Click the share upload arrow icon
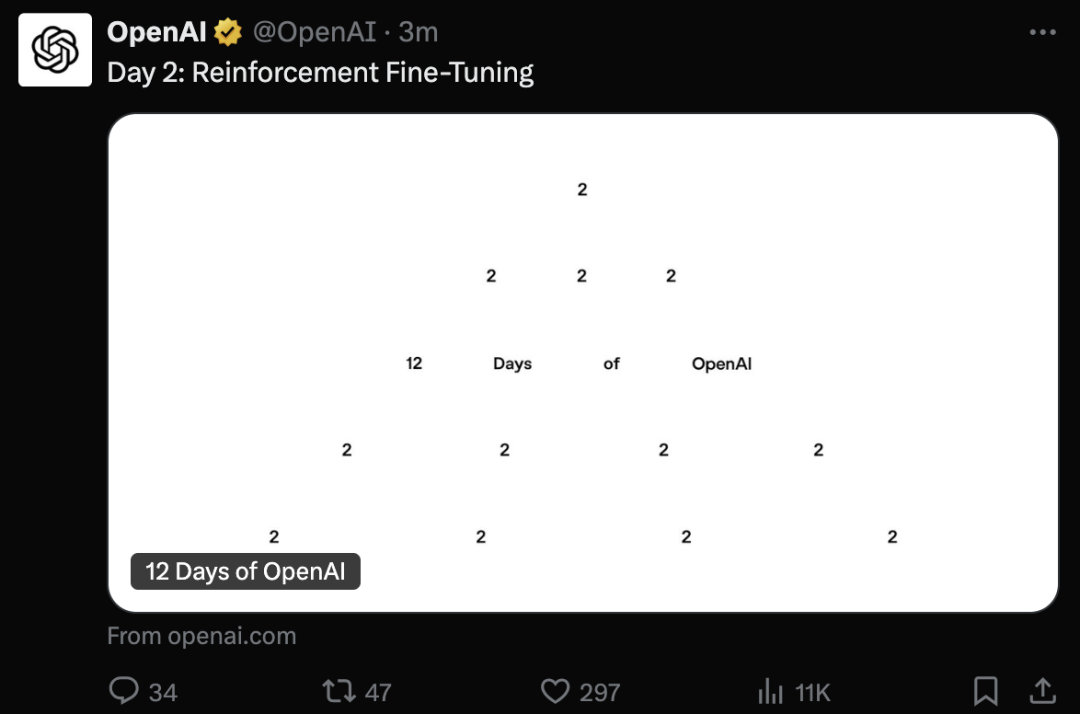1080x714 pixels. pyautogui.click(x=1042, y=691)
